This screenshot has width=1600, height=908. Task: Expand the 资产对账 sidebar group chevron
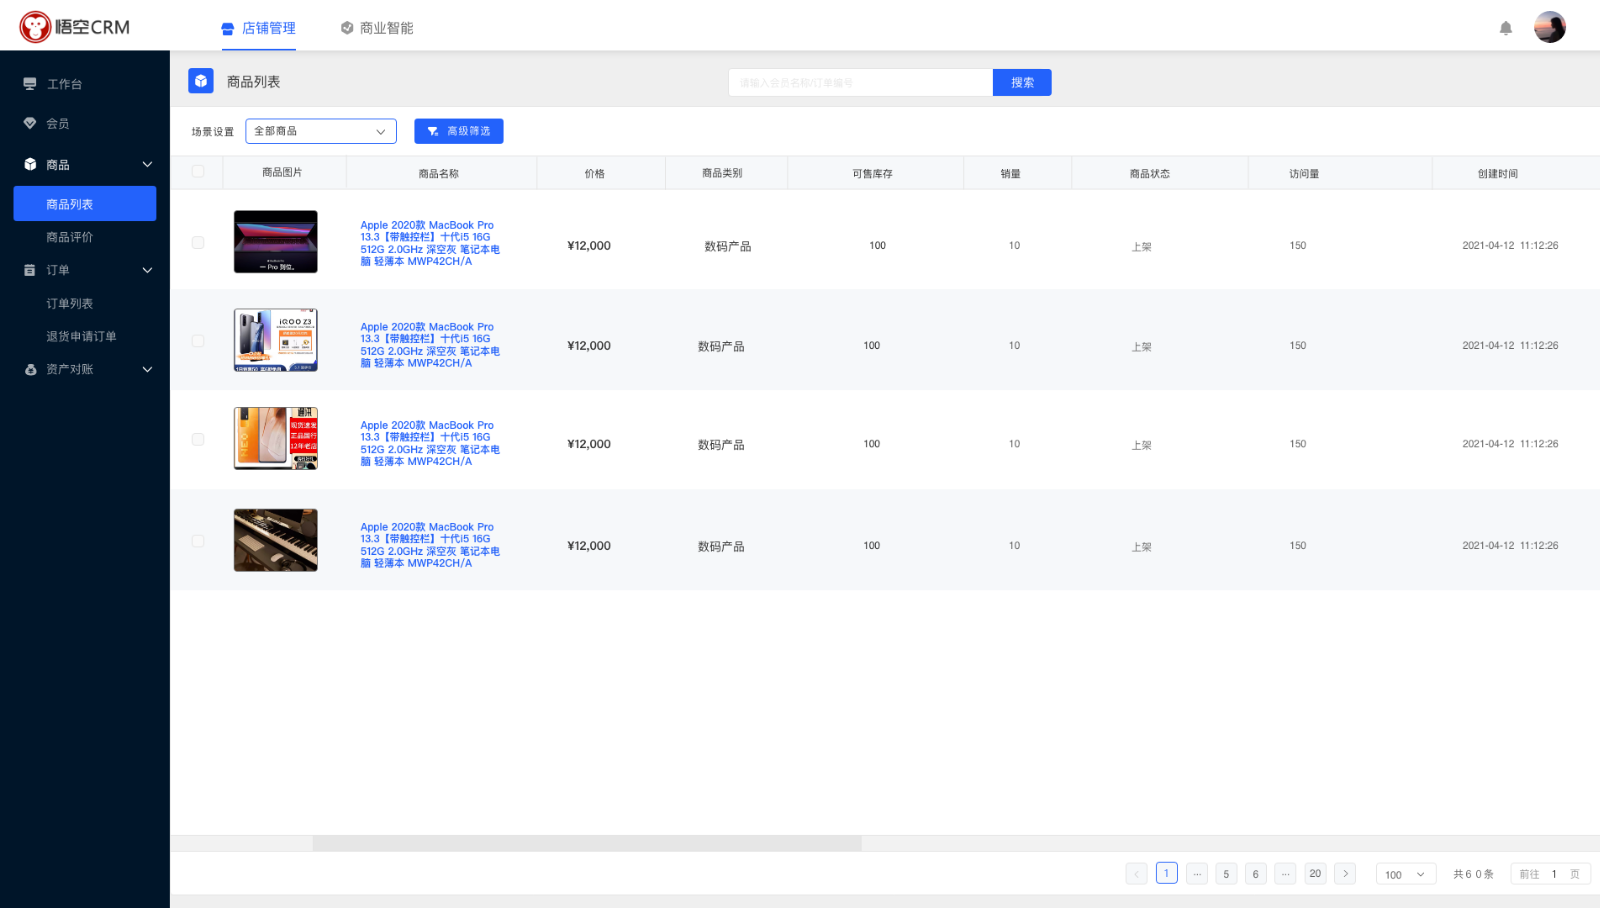[x=147, y=369]
